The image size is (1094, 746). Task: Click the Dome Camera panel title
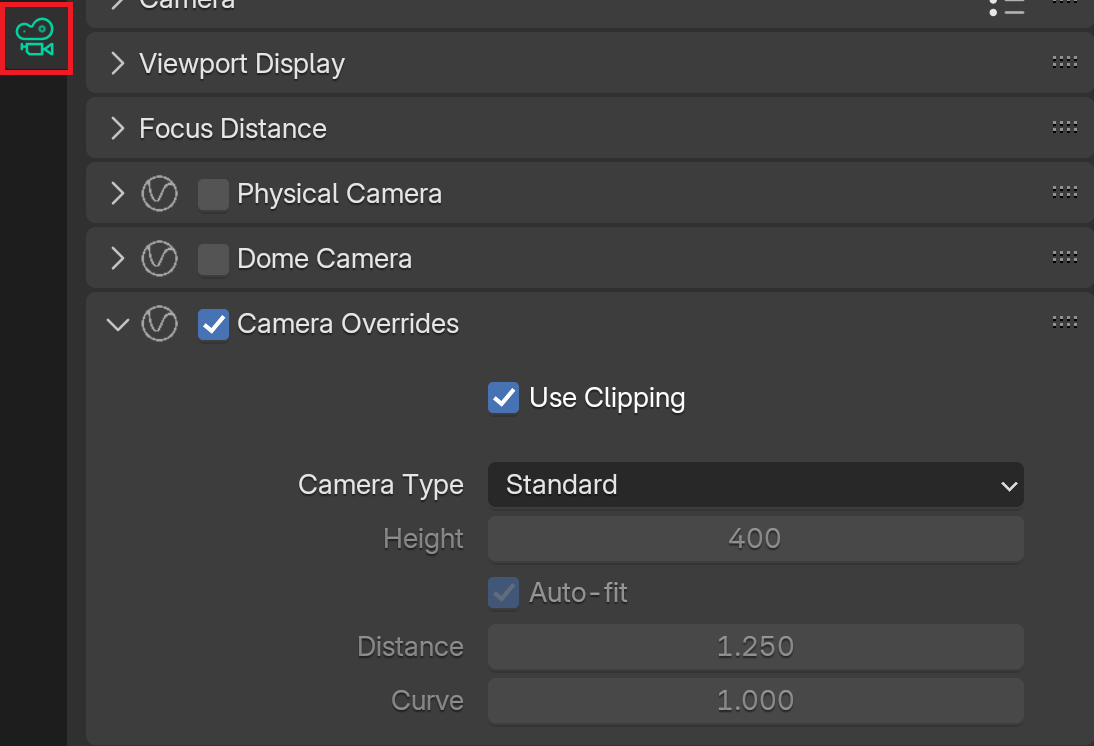click(x=324, y=259)
